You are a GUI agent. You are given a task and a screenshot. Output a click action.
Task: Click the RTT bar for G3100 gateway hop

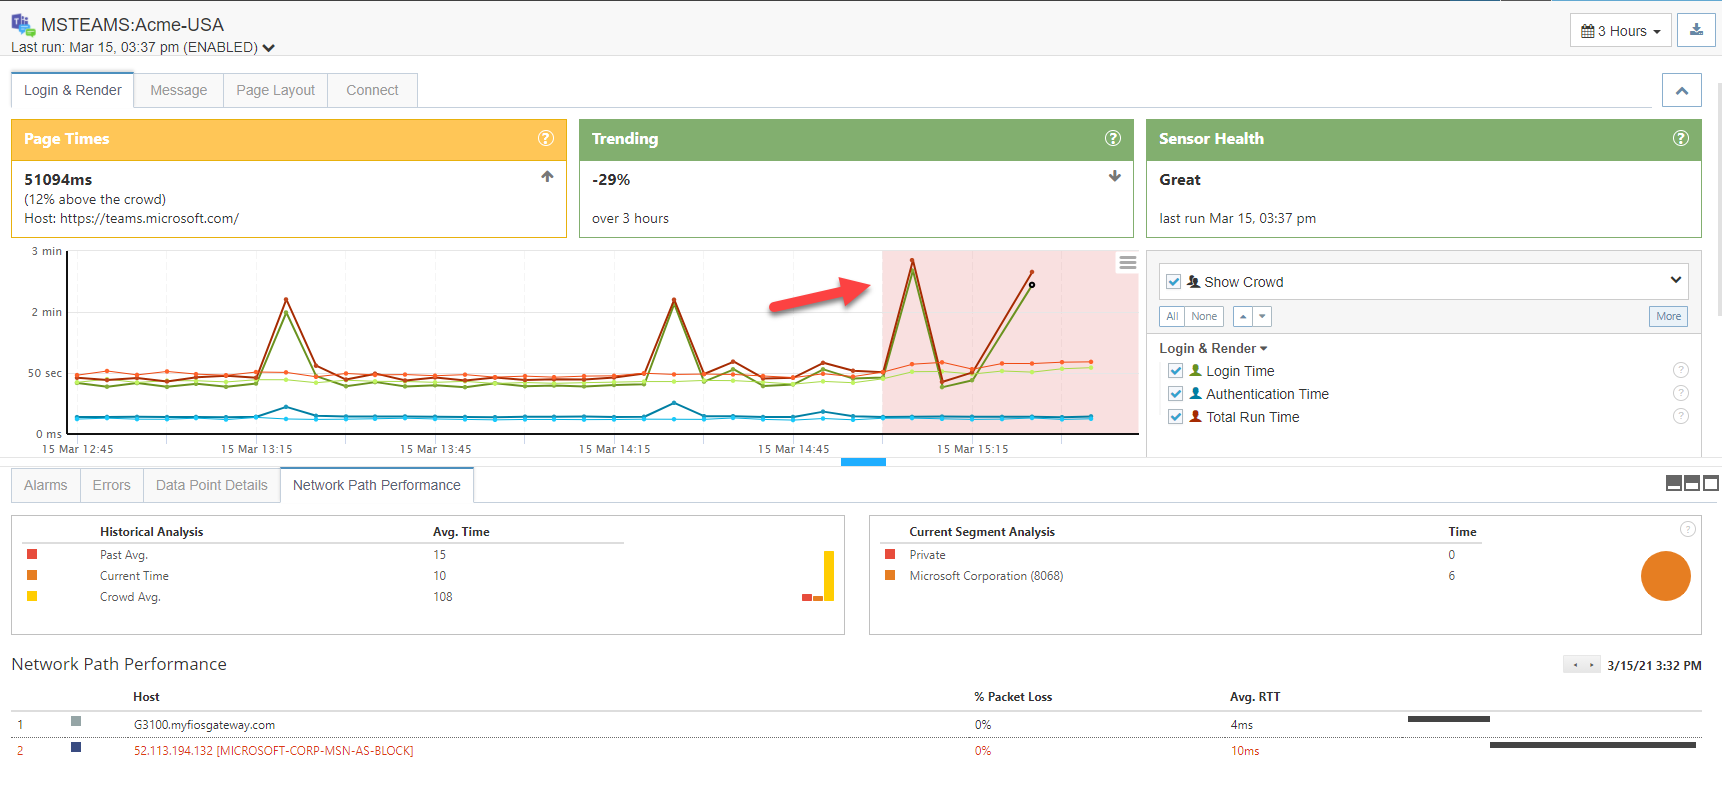pos(1449,719)
